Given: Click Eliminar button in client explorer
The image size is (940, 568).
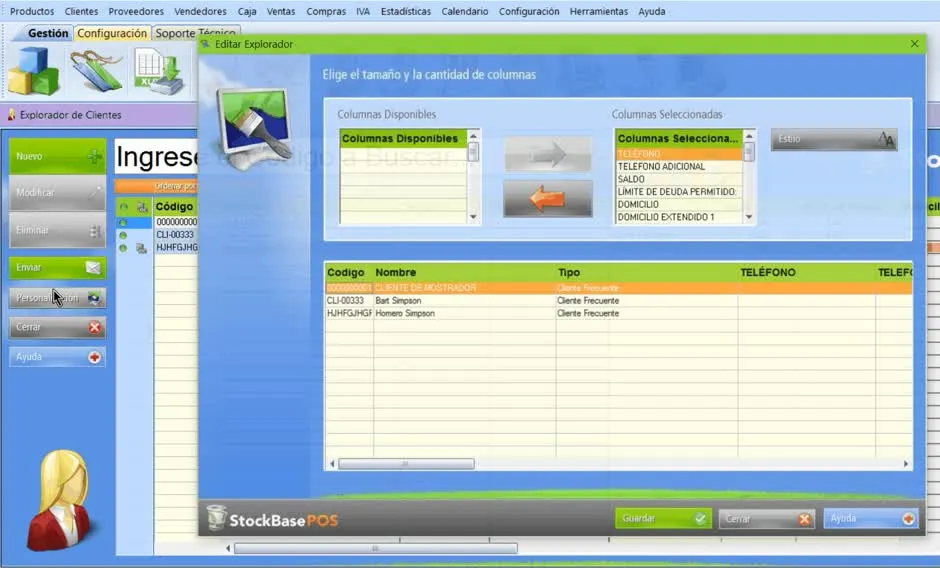Looking at the screenshot, I should tap(58, 230).
